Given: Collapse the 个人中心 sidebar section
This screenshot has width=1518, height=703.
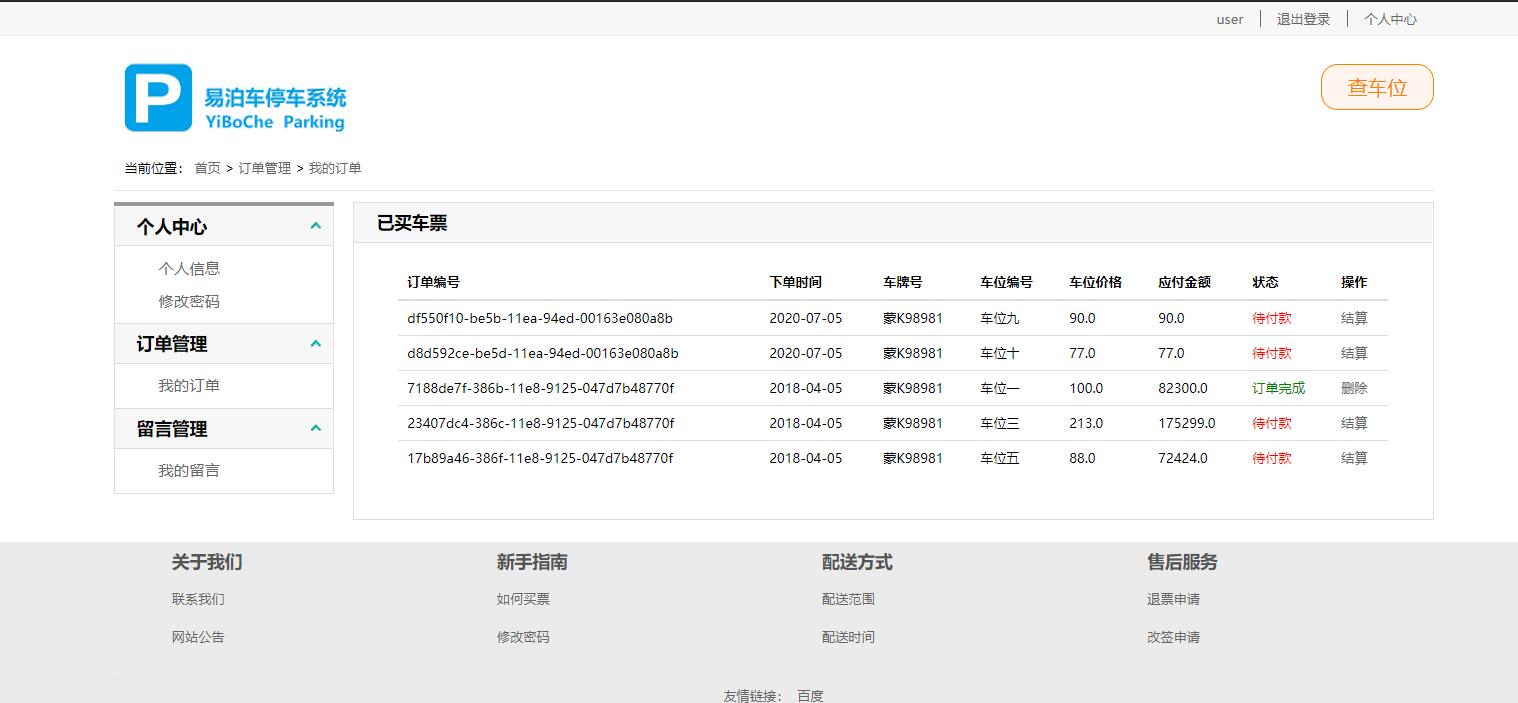Looking at the screenshot, I should [316, 226].
